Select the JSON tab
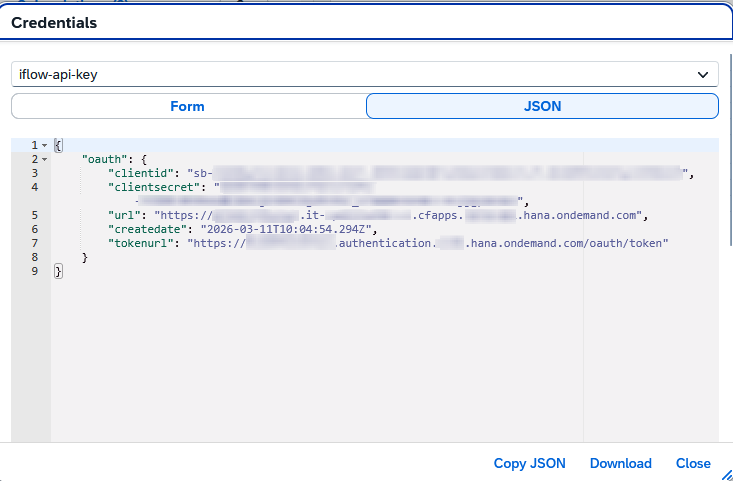Screen dimensions: 733x481 [542, 106]
